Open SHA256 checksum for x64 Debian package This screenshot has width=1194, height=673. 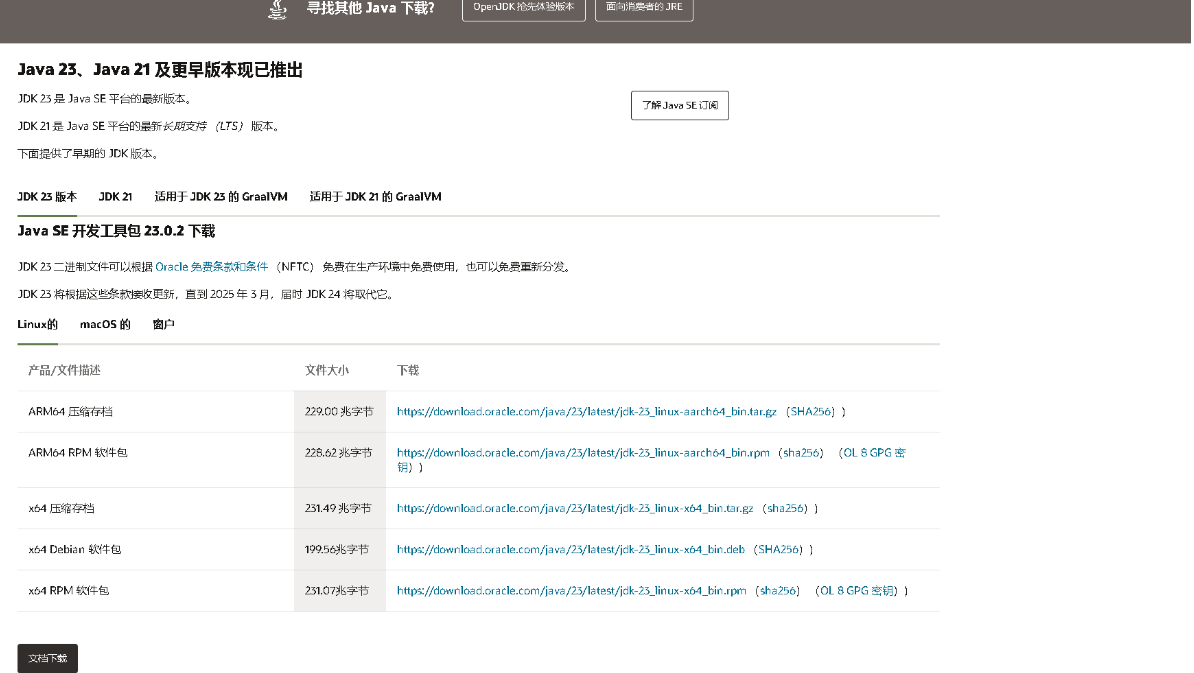point(778,549)
